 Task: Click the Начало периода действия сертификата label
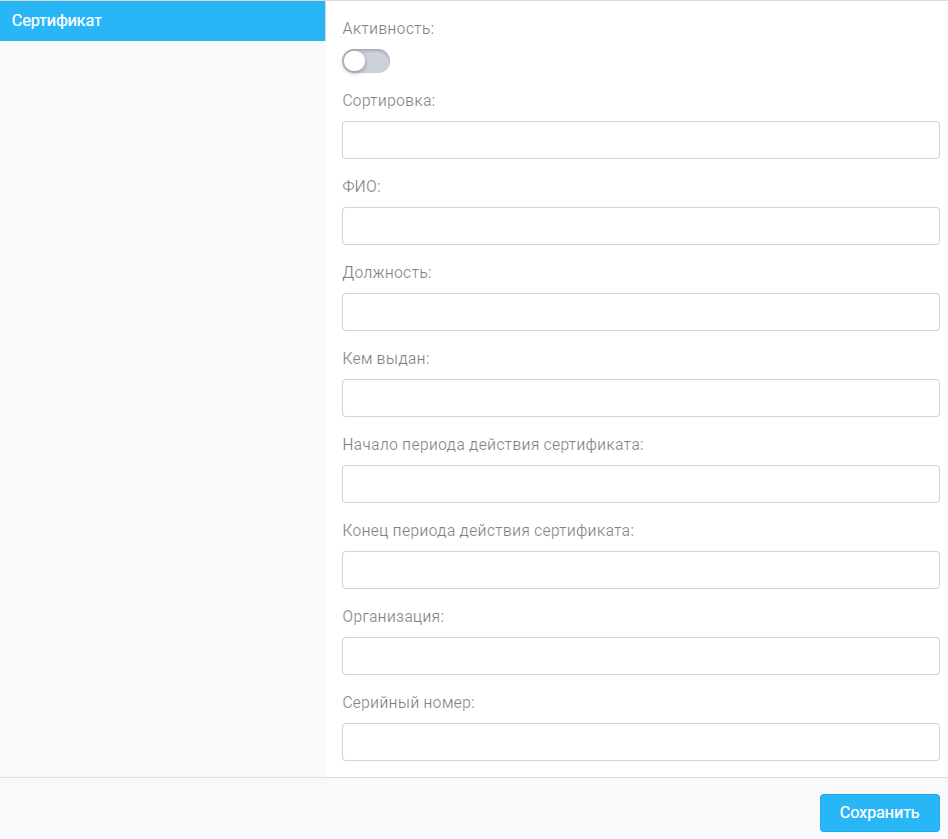pos(492,445)
